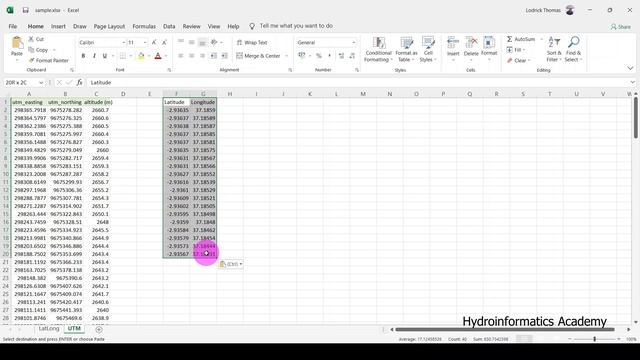Apply the red font color
The image size is (640, 360).
158,56
